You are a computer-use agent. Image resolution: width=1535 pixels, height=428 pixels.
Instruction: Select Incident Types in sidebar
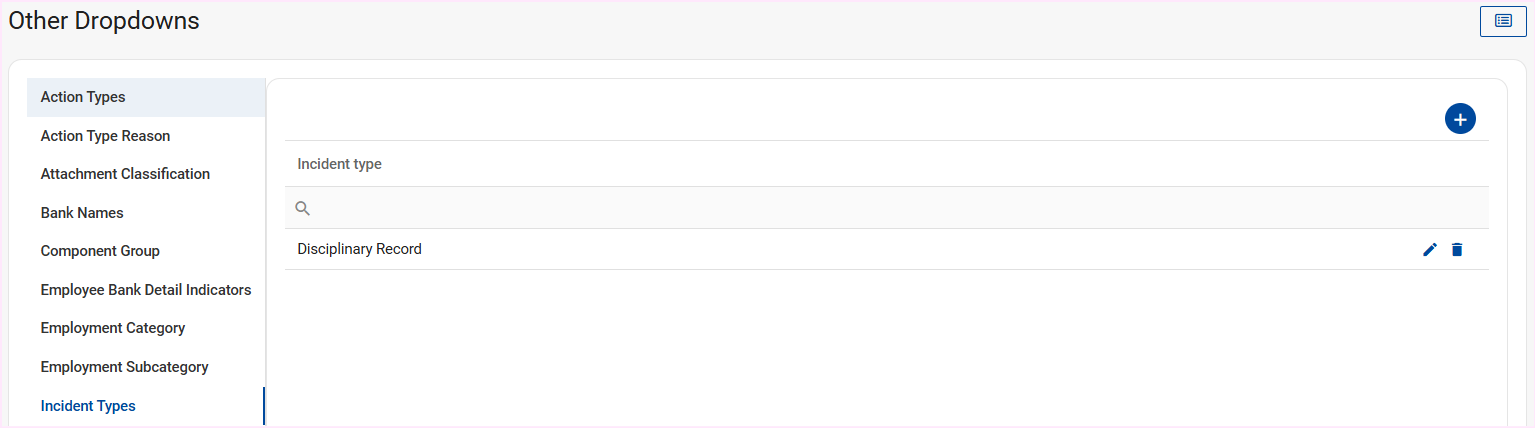(88, 406)
